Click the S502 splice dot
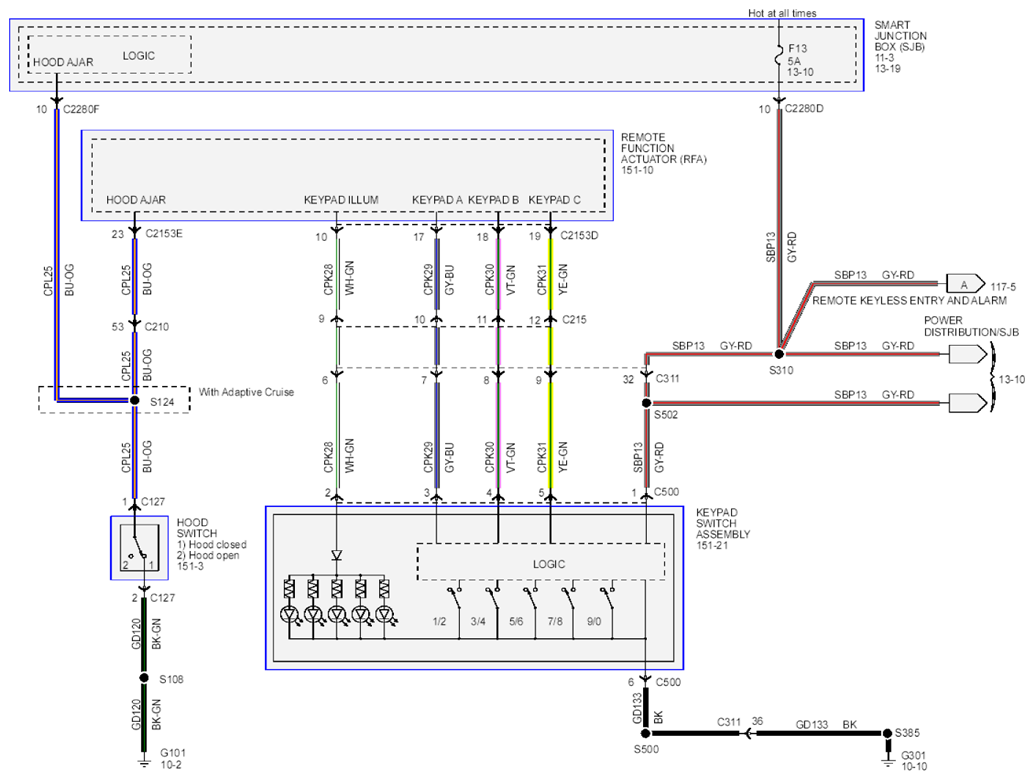This screenshot has width=1034, height=780. pyautogui.click(x=646, y=403)
